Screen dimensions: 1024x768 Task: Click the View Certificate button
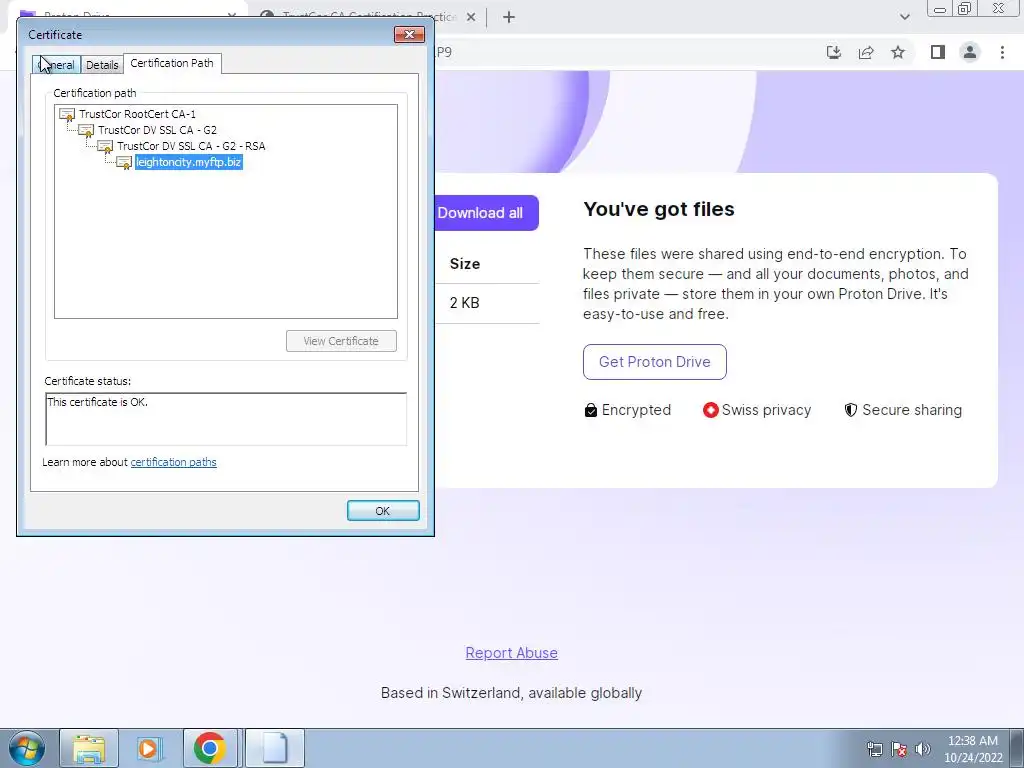[x=341, y=341]
